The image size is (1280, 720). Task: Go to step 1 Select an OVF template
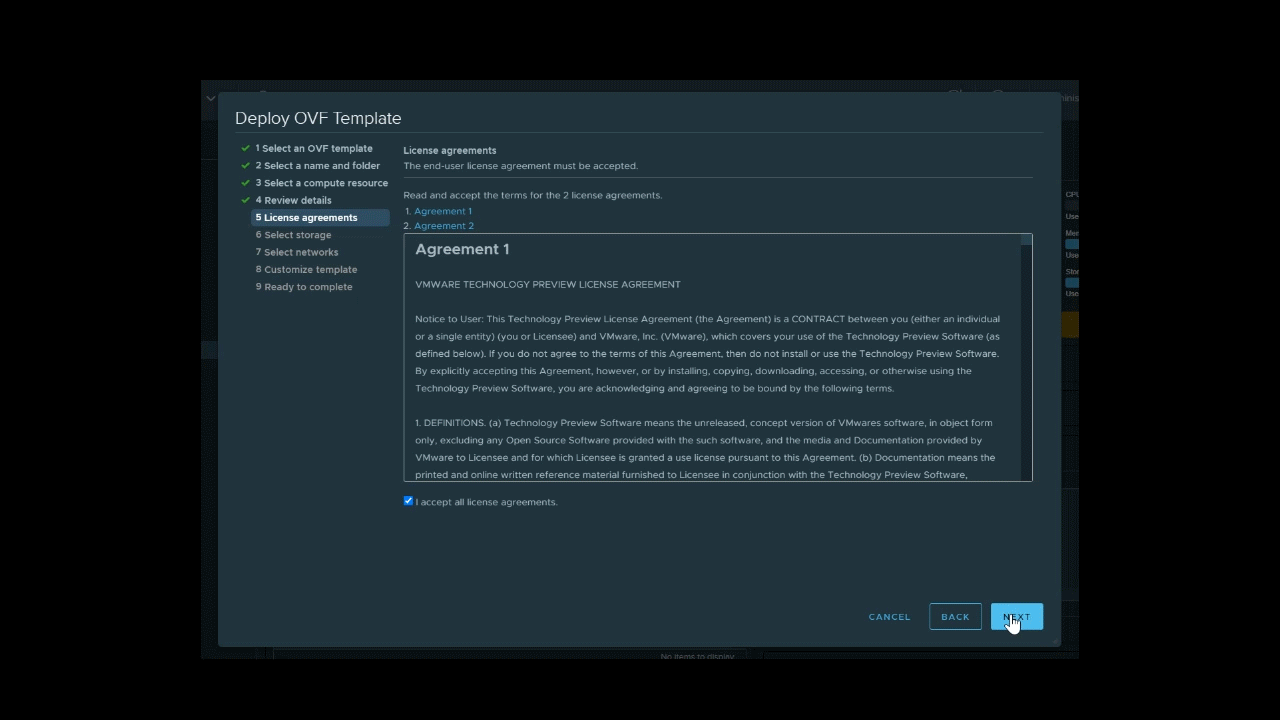pos(313,149)
